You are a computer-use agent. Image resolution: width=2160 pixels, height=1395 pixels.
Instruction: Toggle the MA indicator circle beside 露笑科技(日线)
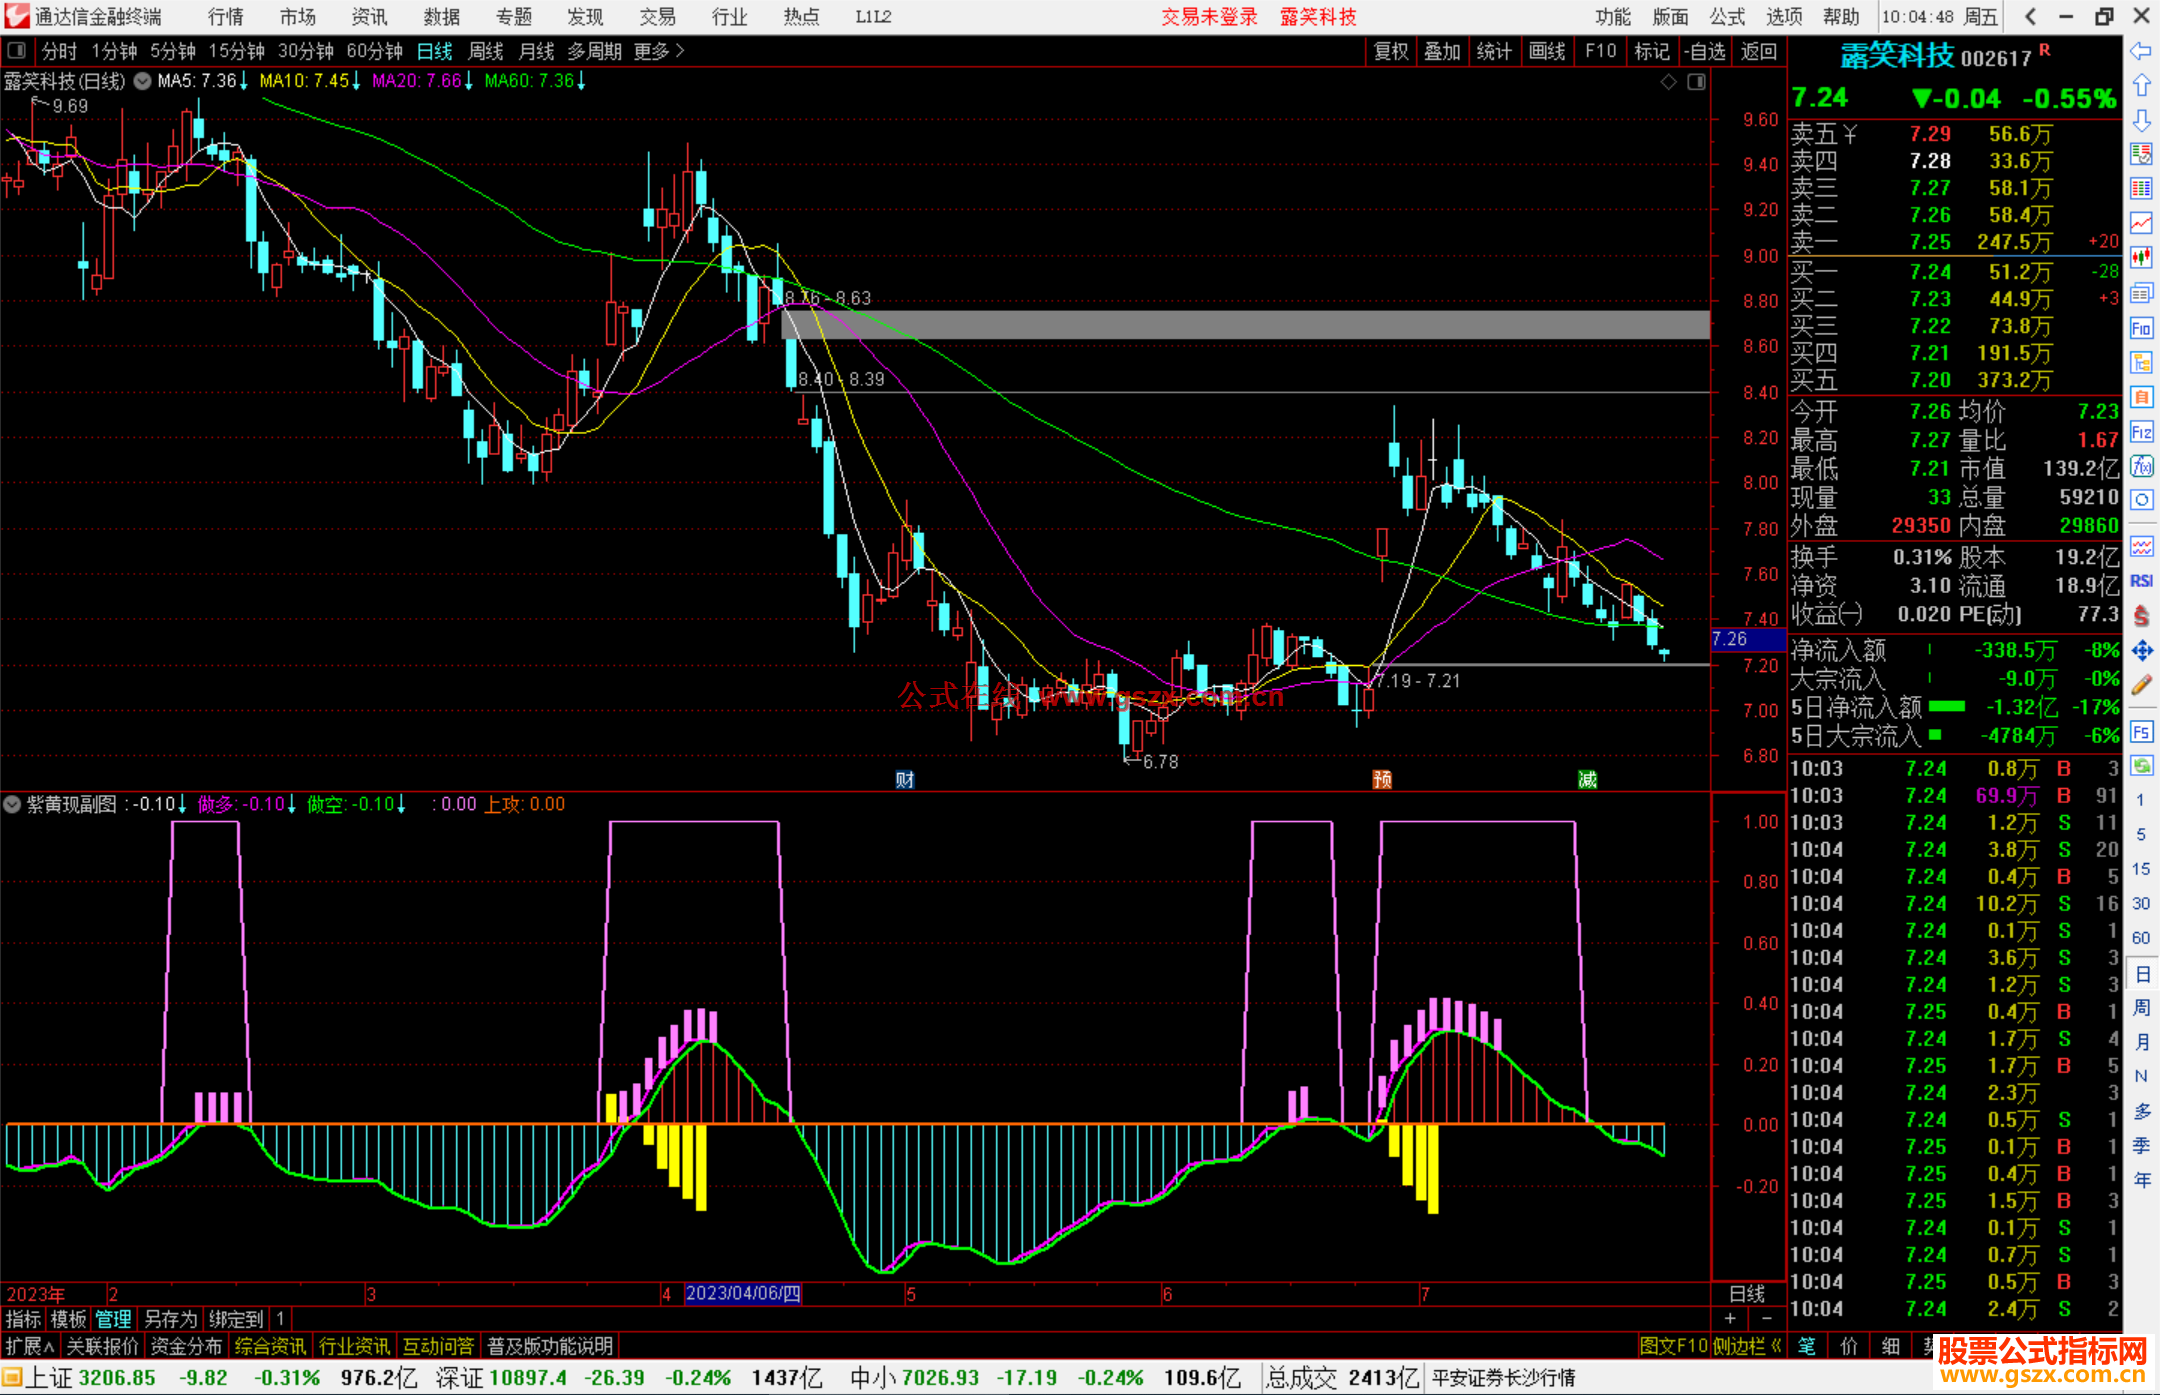coord(143,81)
